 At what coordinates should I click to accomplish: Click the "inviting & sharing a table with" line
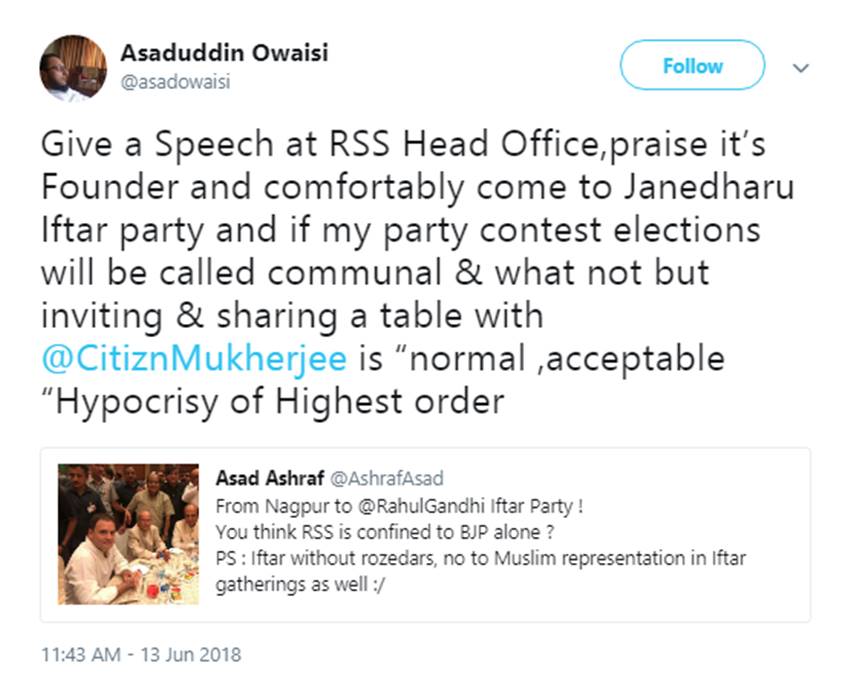tap(292, 315)
